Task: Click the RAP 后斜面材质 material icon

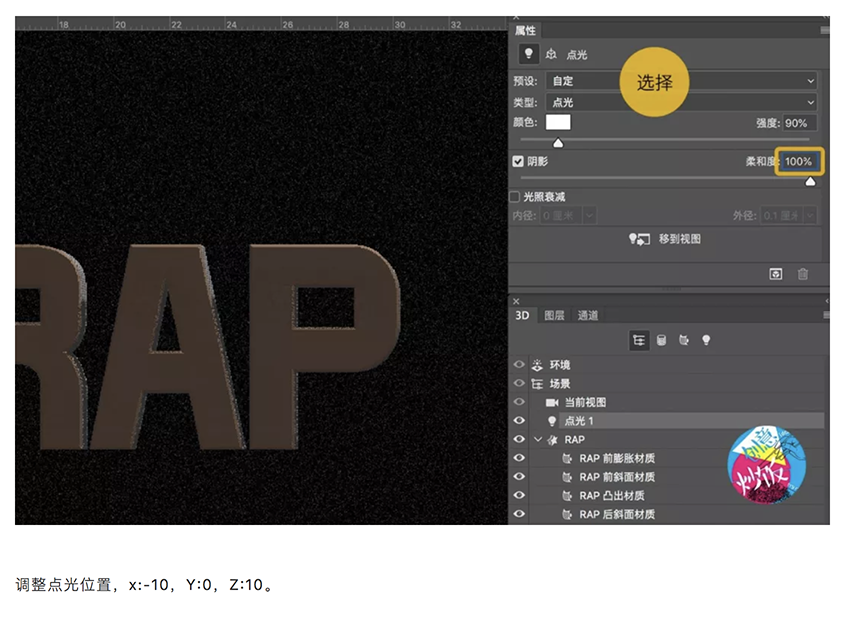Action: 567,514
